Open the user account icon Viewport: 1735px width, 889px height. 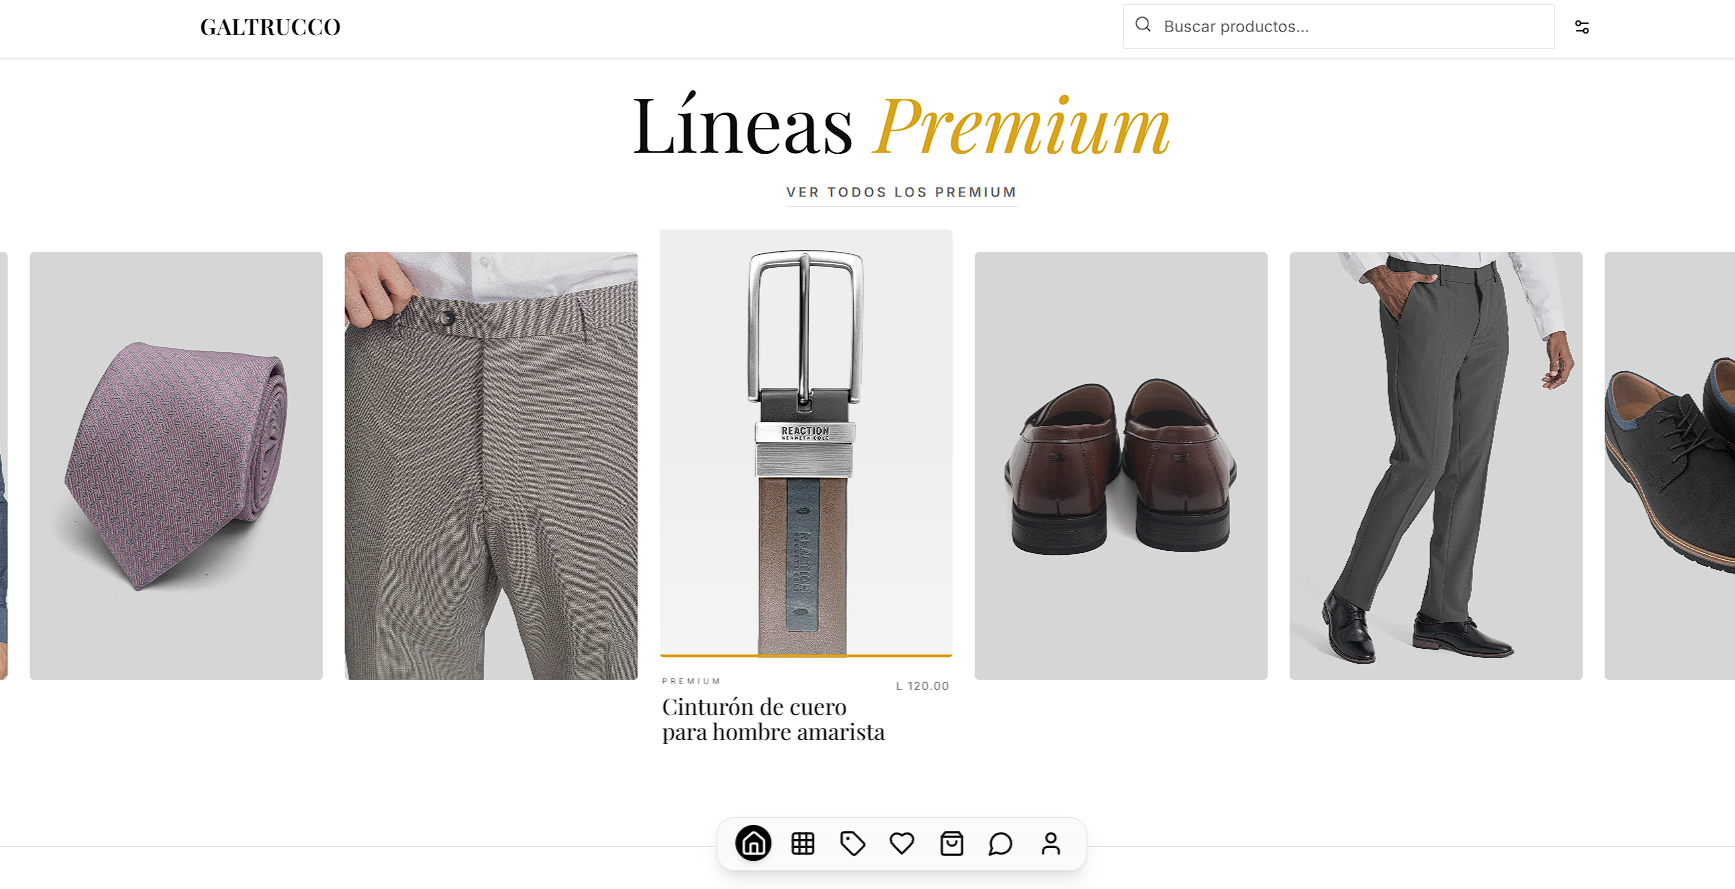pos(1050,843)
